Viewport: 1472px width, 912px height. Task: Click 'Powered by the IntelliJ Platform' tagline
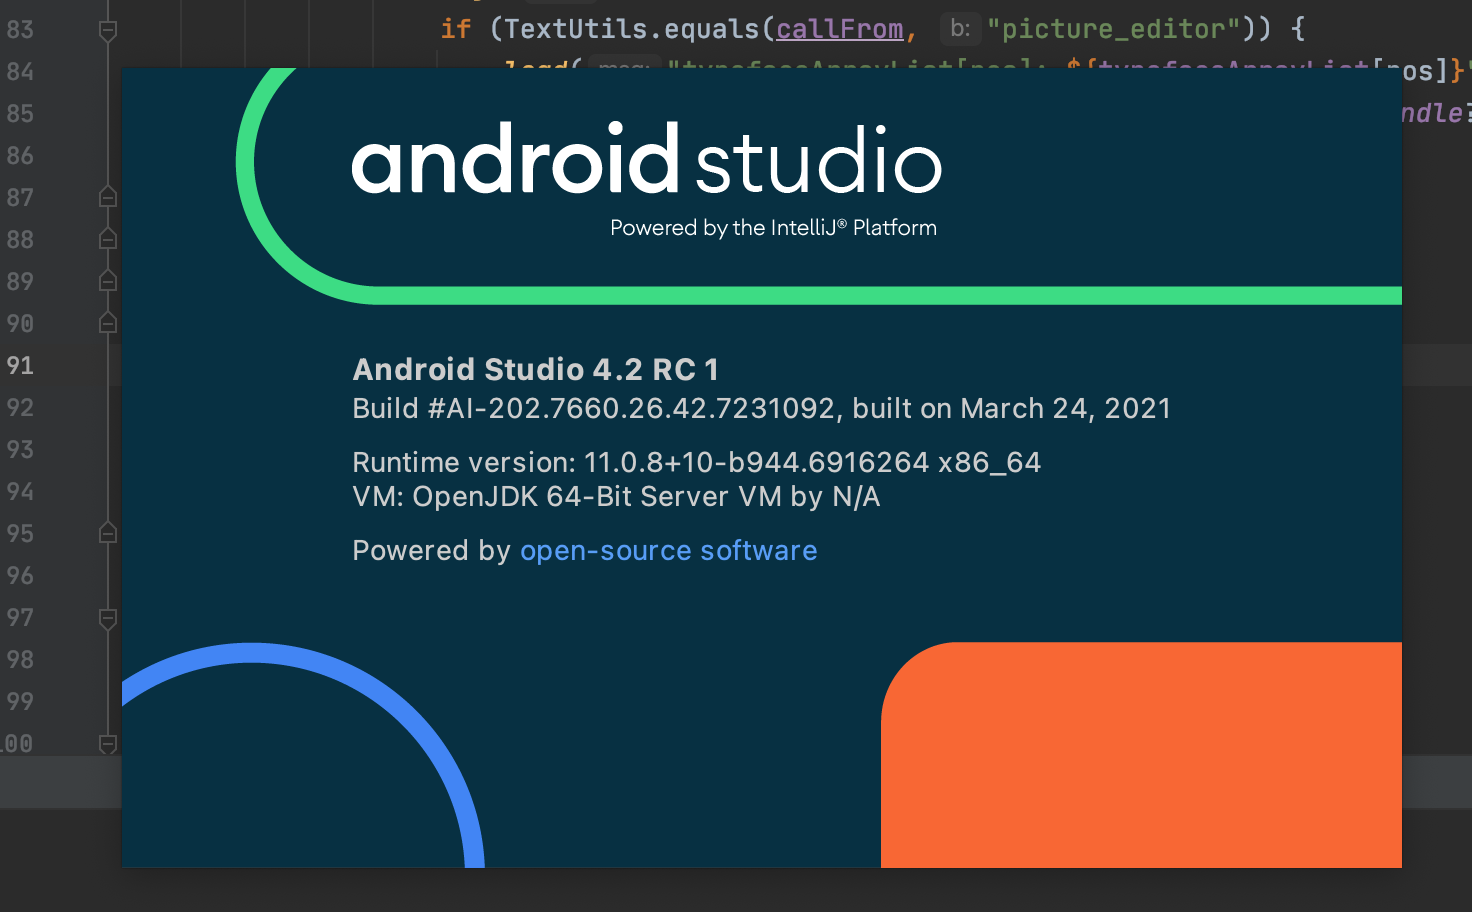coord(773,228)
